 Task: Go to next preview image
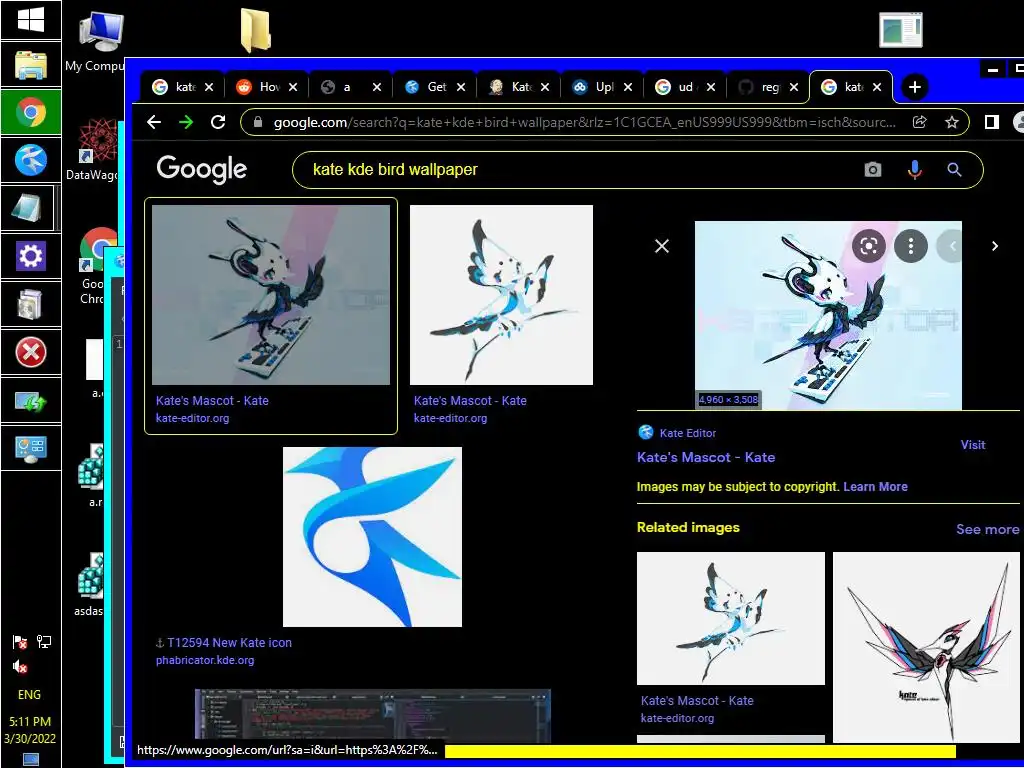[995, 246]
